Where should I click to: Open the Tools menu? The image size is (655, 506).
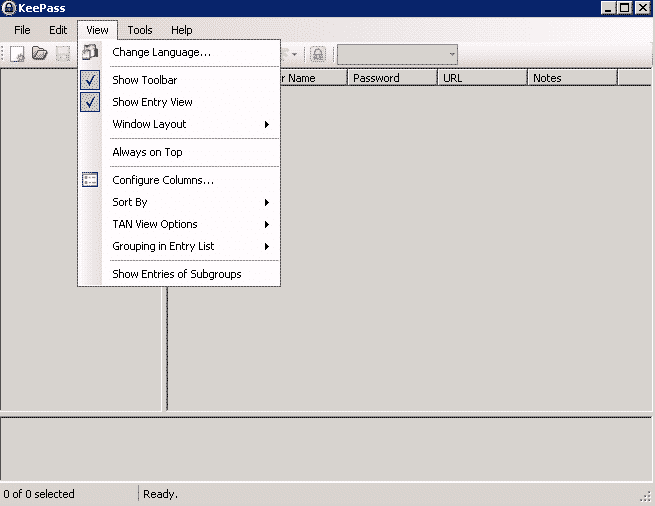[x=140, y=30]
